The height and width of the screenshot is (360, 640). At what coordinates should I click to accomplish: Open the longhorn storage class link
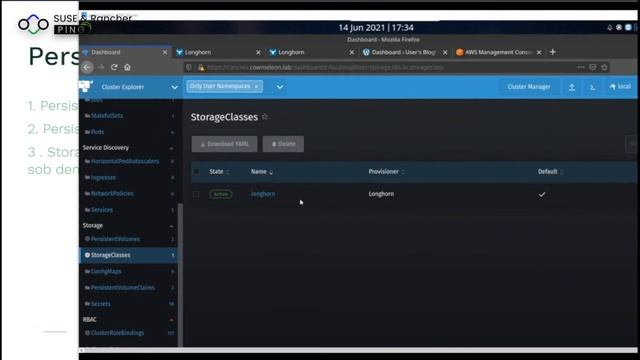tap(263, 194)
